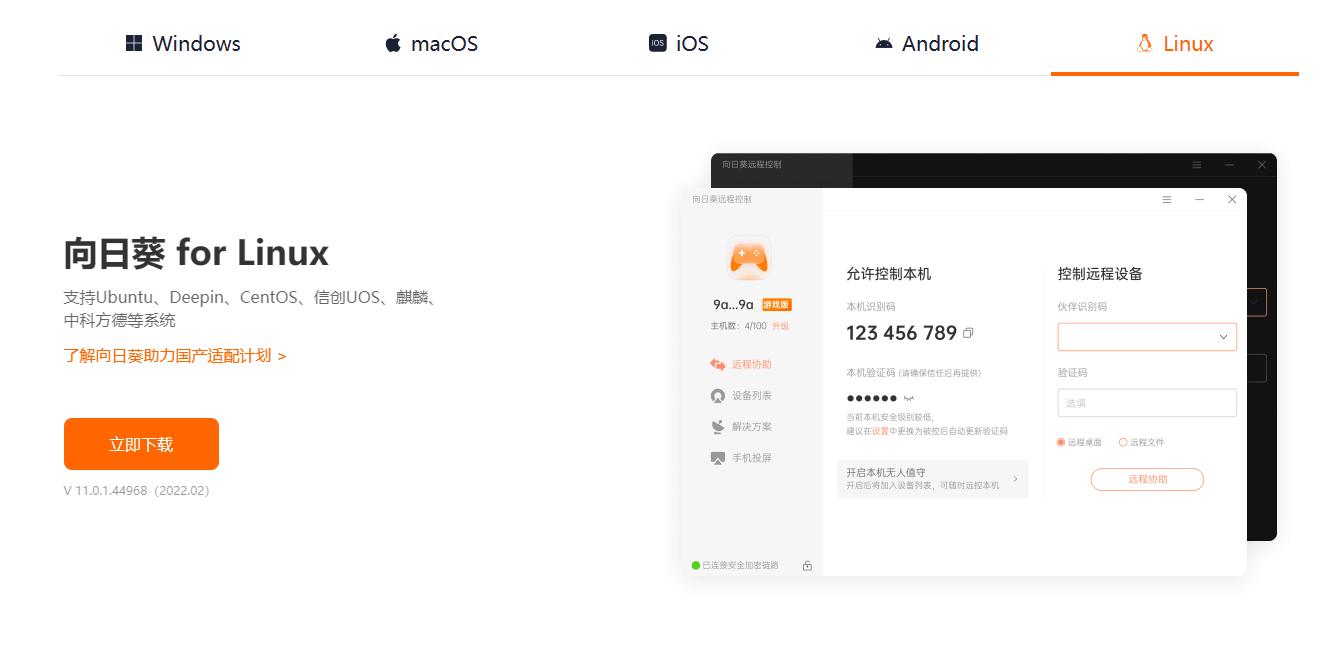1337x666 pixels.
Task: Reveal the hidden verification code with eye toggle
Action: pos(909,396)
